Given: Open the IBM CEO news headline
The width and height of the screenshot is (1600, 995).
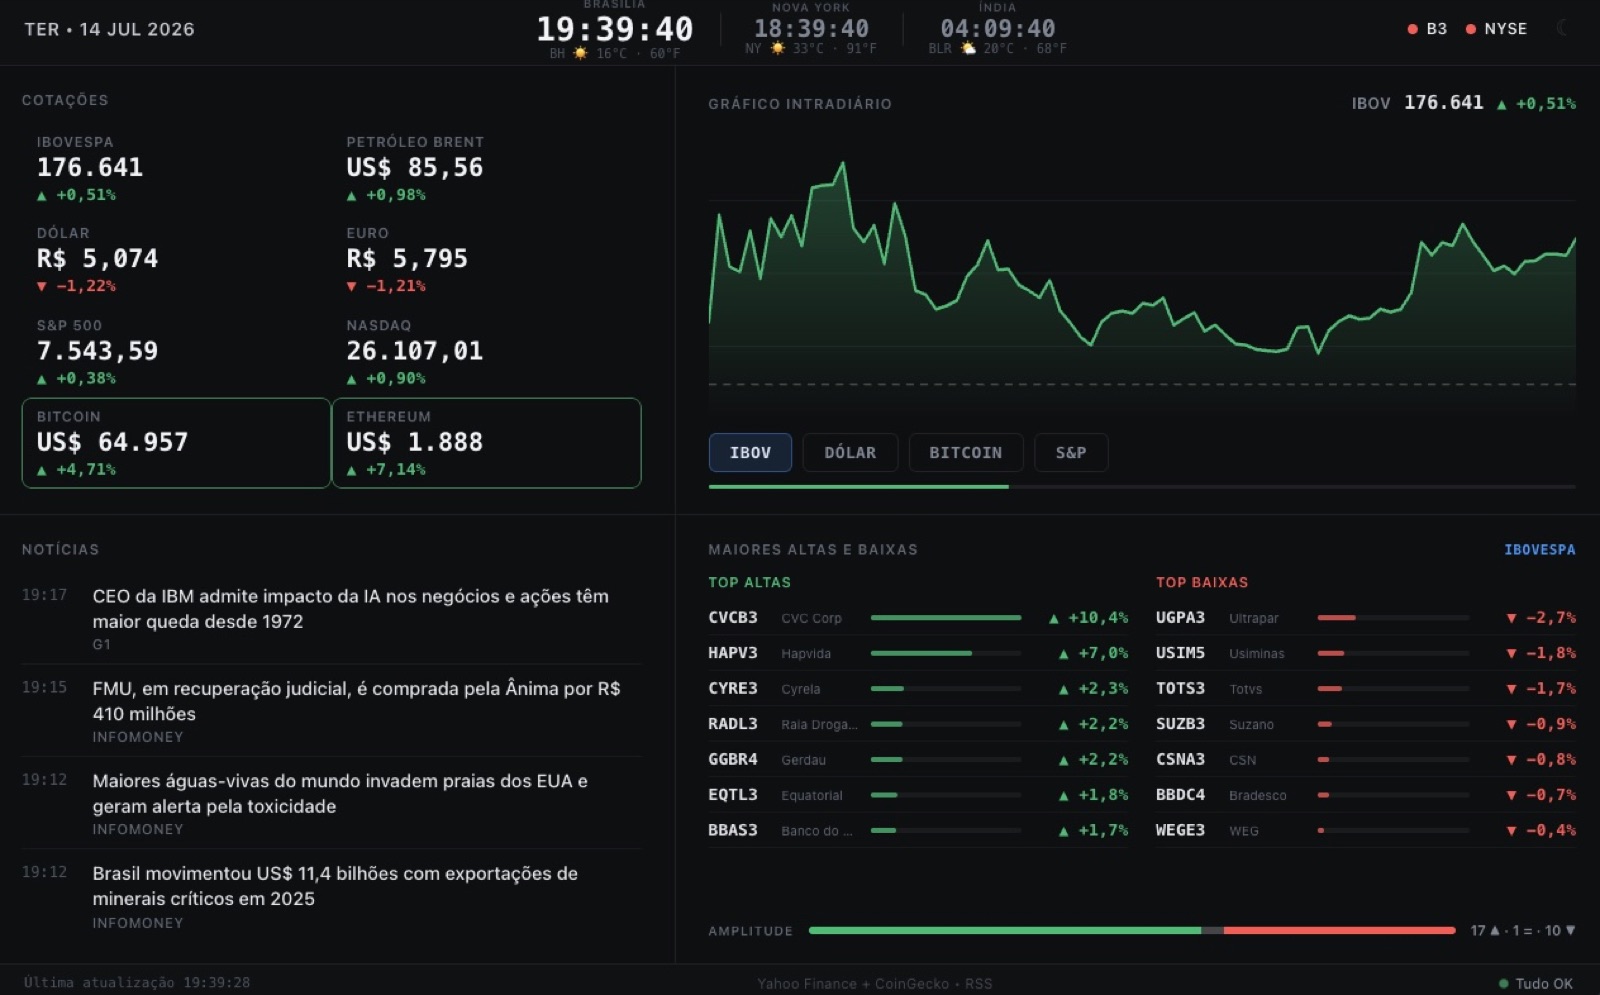Looking at the screenshot, I should point(350,608).
